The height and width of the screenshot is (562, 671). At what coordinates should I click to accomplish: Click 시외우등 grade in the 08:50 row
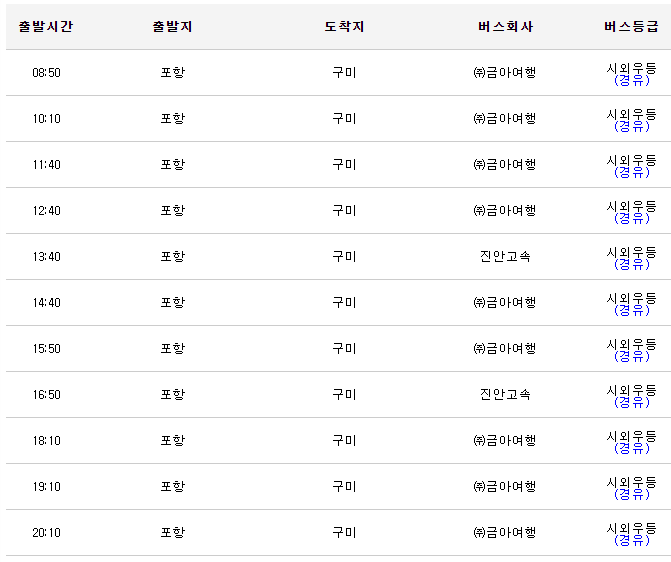[x=632, y=68]
